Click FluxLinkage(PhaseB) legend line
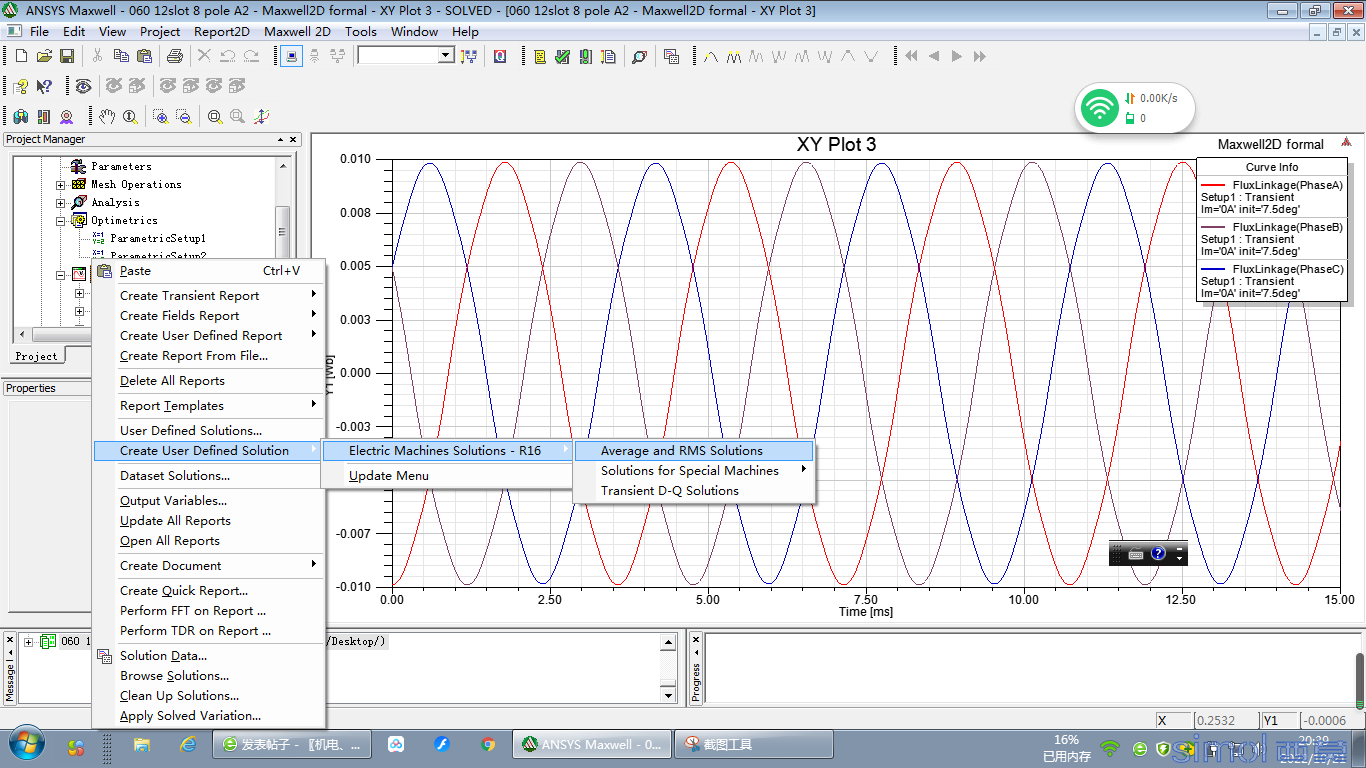Image resolution: width=1366 pixels, height=768 pixels. (1212, 227)
